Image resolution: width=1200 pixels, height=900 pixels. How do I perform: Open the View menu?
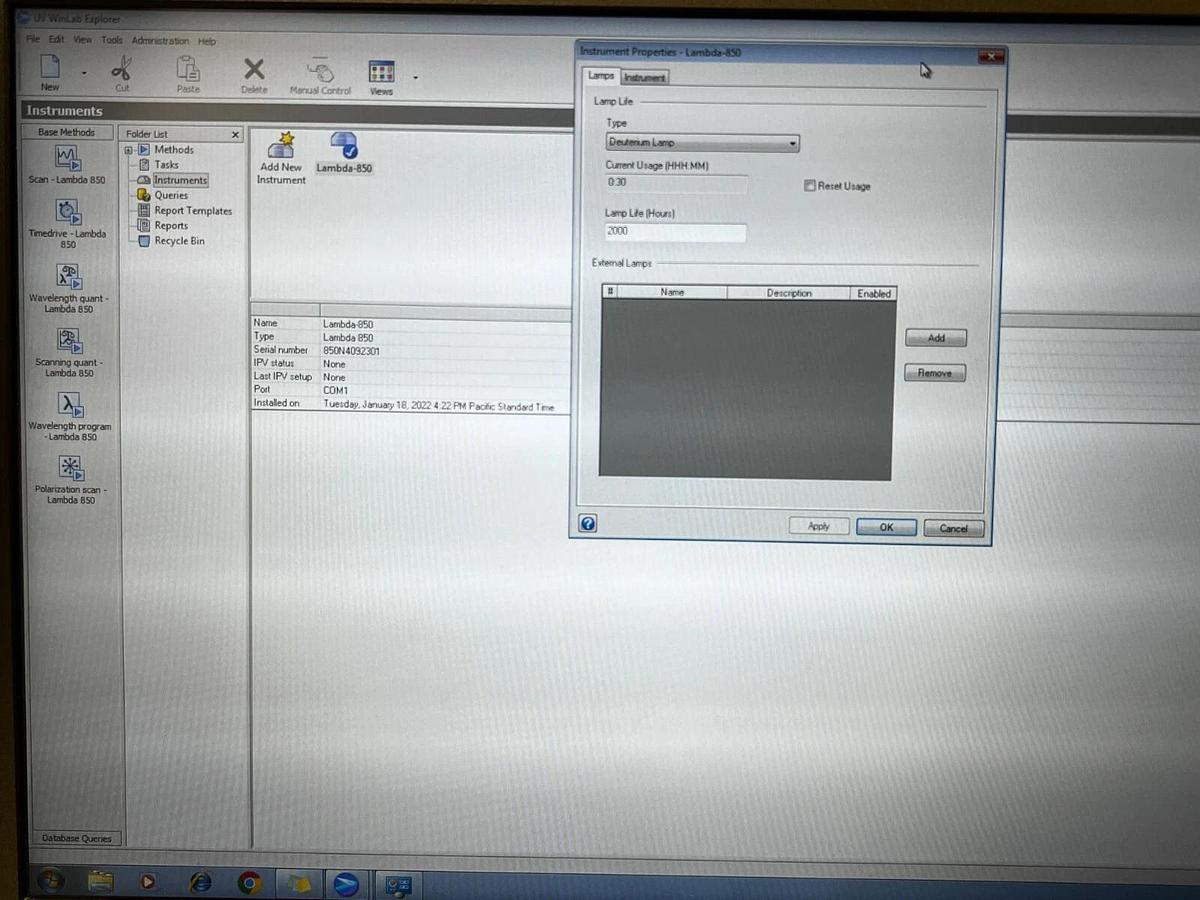click(82, 40)
